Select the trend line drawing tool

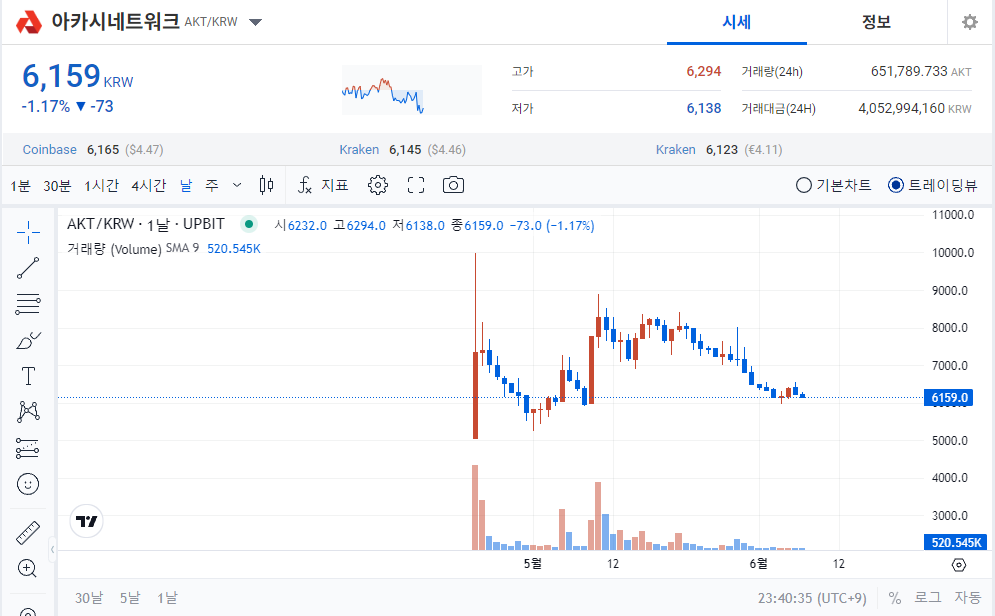[28, 268]
